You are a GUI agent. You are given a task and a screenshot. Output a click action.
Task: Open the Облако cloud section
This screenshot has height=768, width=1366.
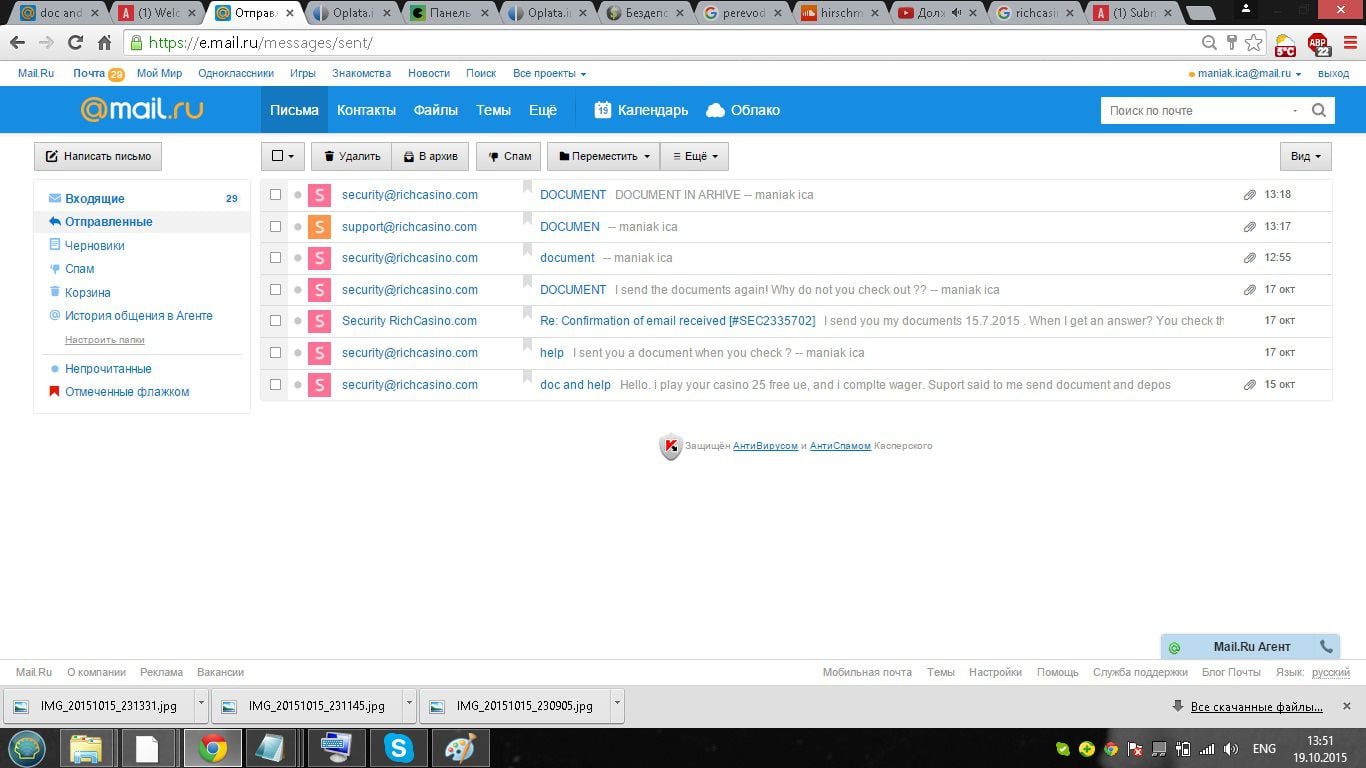click(x=743, y=110)
